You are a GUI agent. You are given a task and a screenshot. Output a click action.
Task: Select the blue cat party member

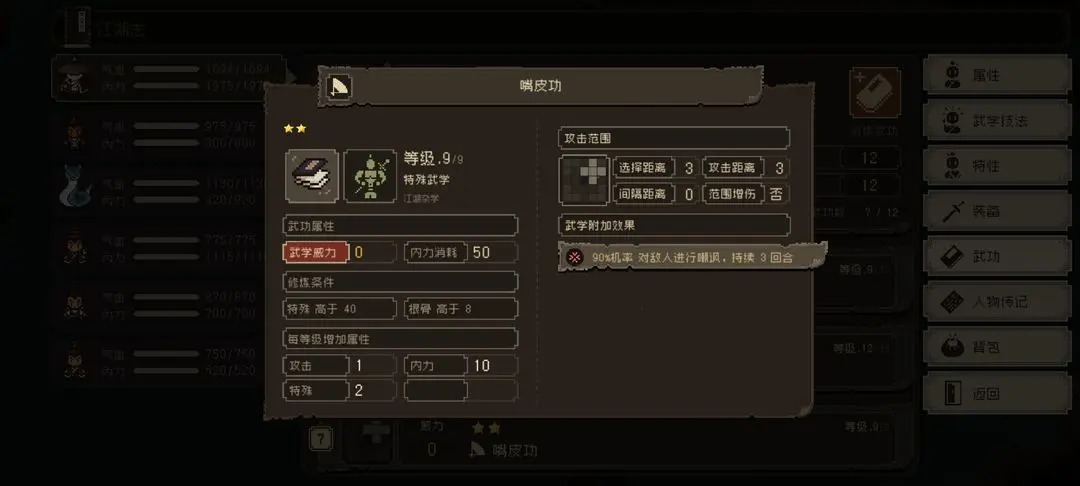(x=75, y=185)
